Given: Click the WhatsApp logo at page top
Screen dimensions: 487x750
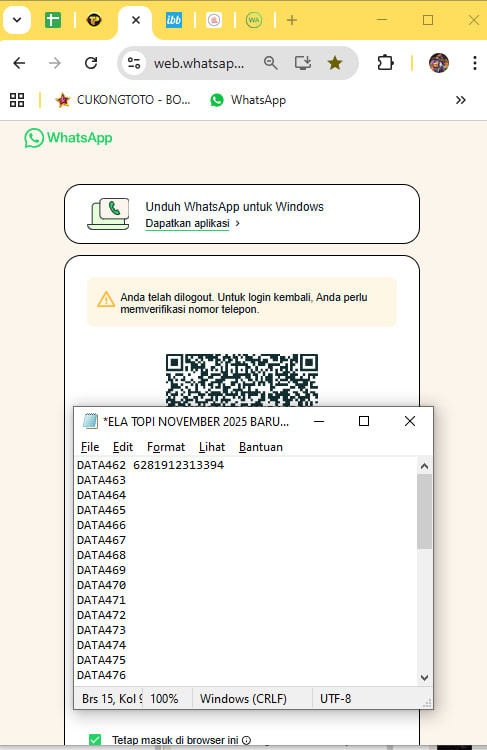Looking at the screenshot, I should pos(68,138).
